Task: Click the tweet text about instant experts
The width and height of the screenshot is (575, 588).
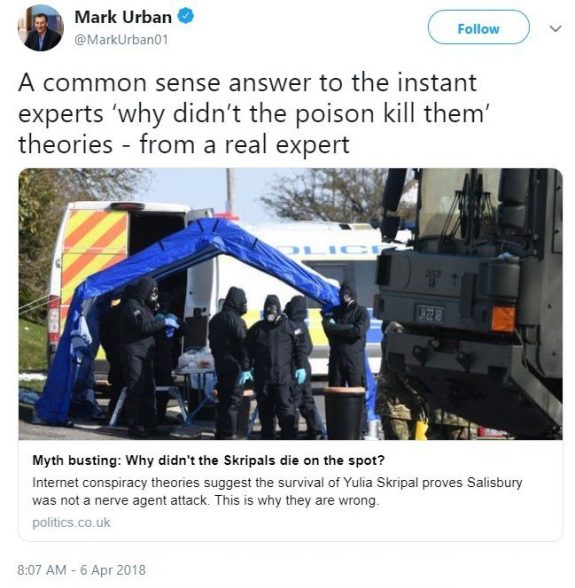Action: click(254, 114)
